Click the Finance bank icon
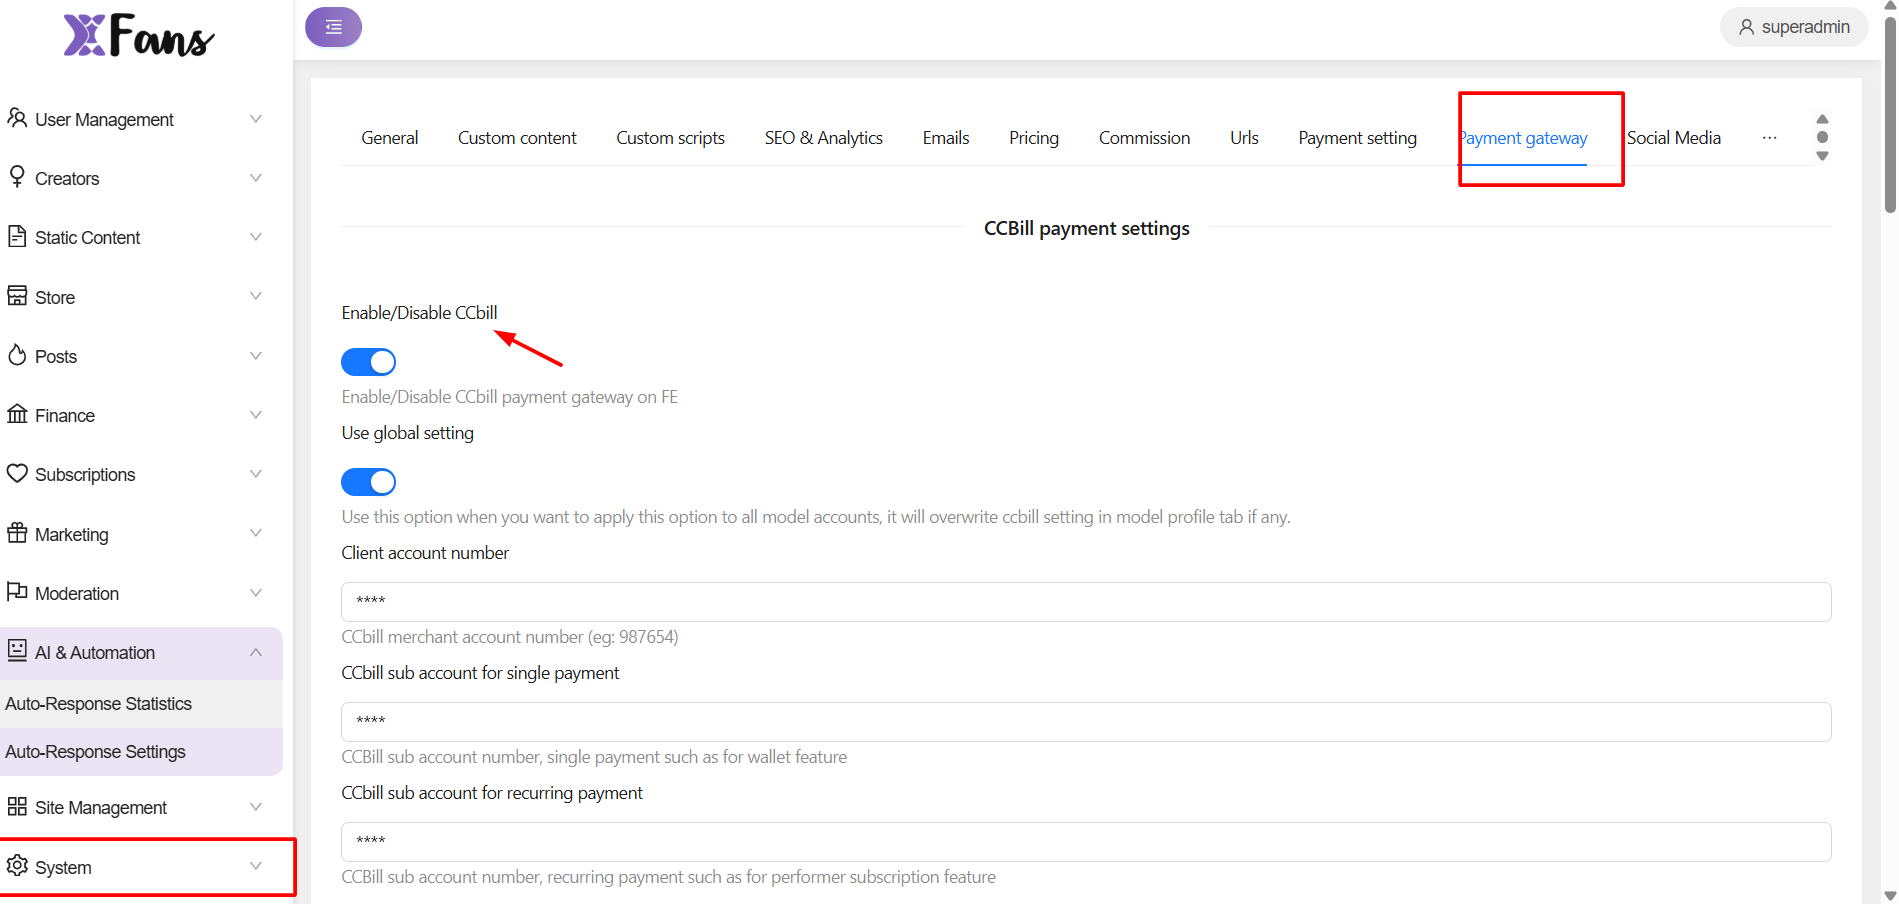 [17, 414]
